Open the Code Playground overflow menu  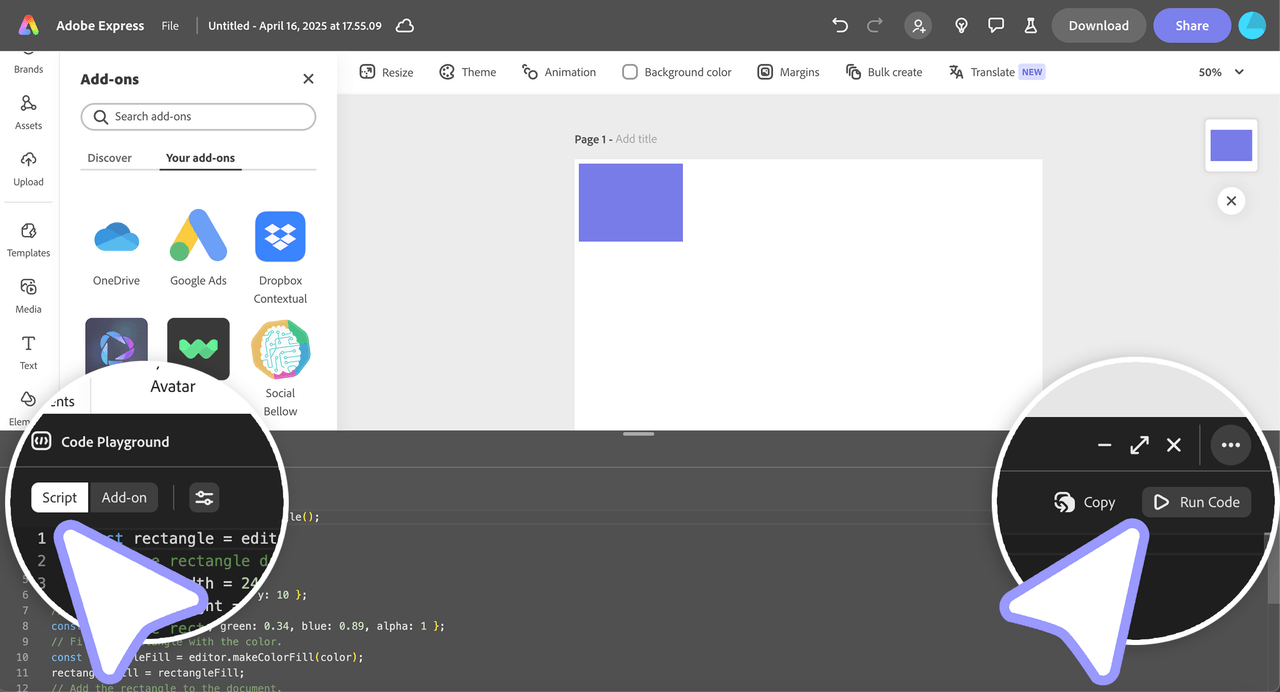[1230, 444]
